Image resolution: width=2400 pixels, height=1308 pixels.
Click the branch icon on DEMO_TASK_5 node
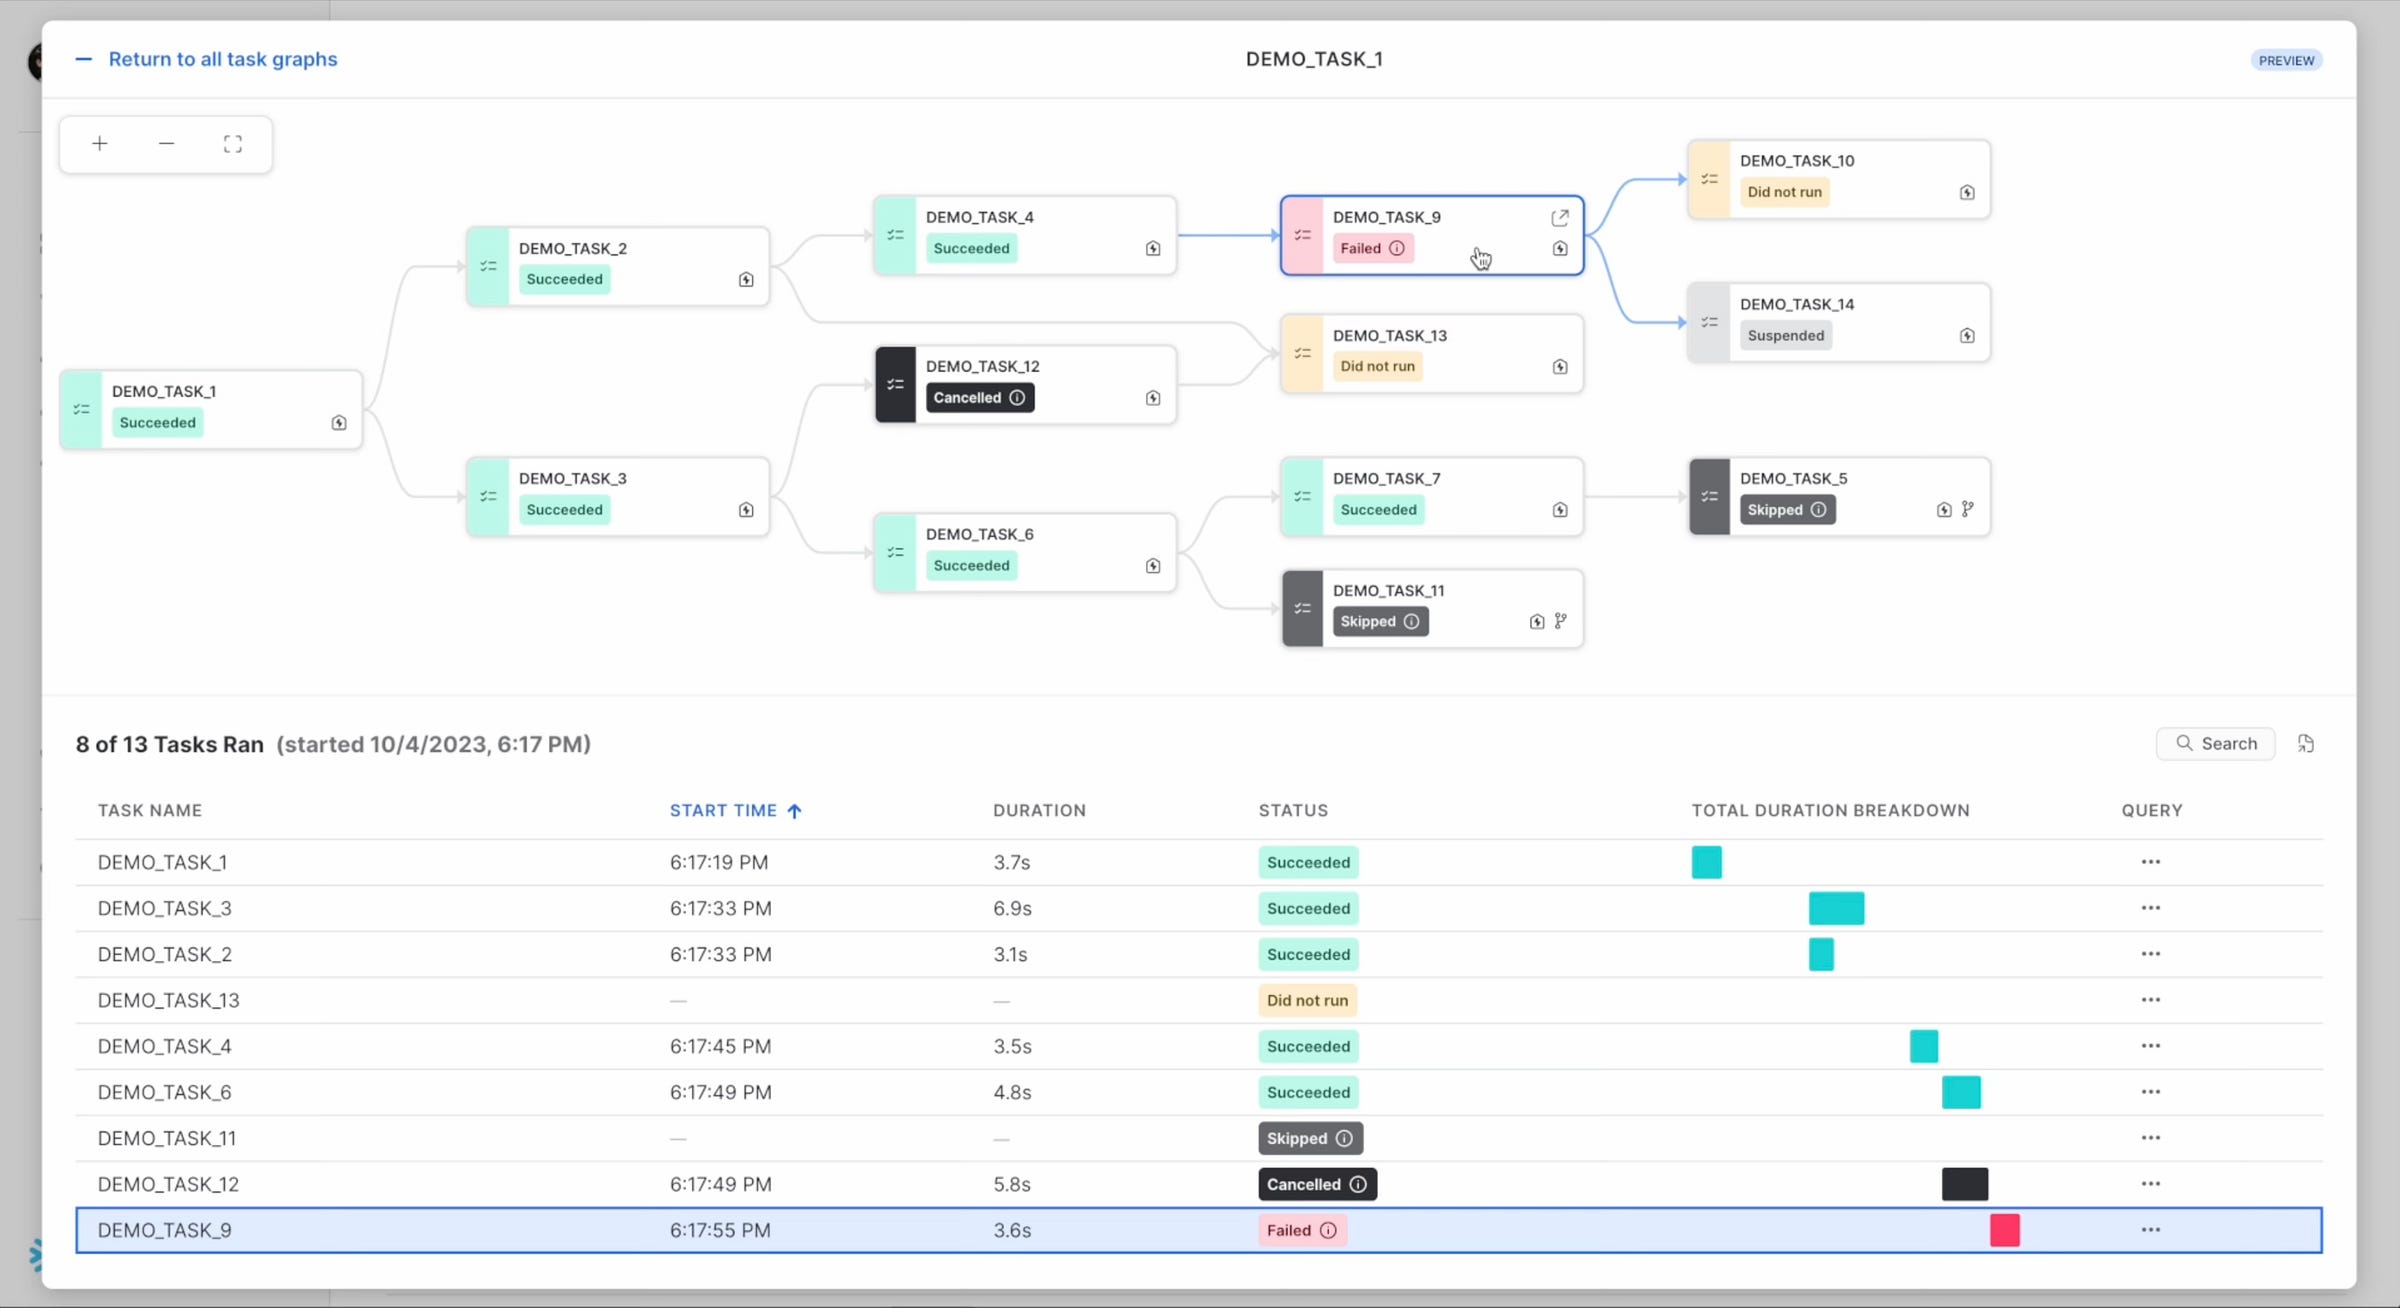point(1968,509)
